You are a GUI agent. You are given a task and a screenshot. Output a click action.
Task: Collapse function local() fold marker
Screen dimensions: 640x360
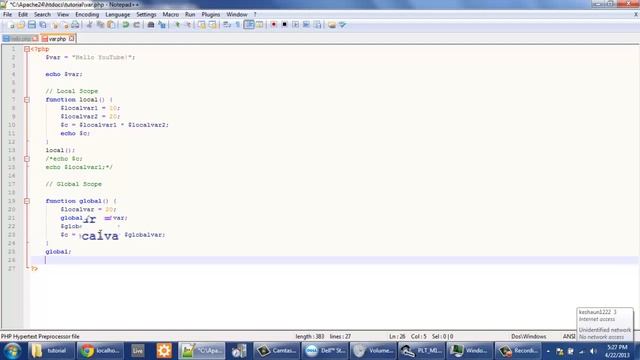coord(27,100)
